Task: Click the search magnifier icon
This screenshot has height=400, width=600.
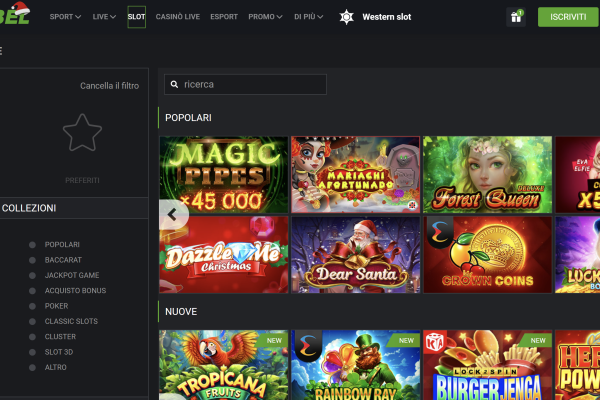Action: [x=174, y=84]
